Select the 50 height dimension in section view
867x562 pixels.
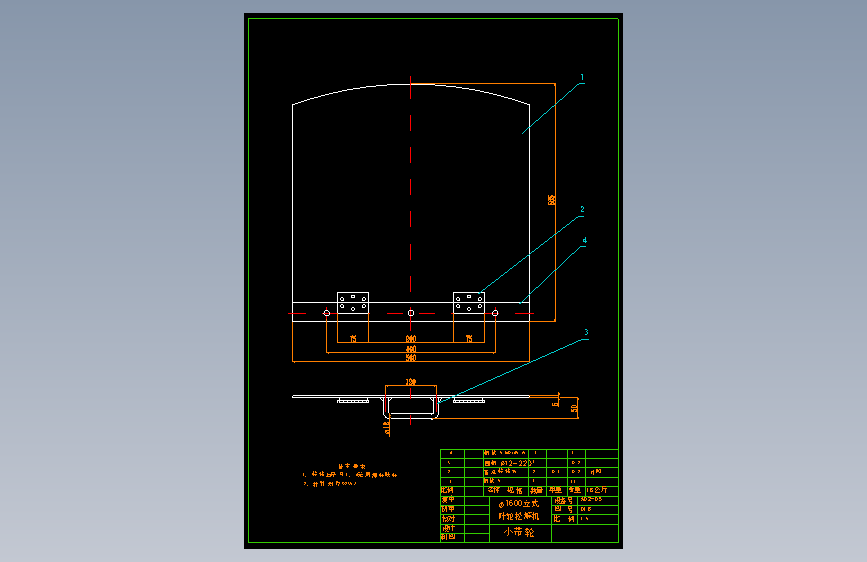click(574, 408)
